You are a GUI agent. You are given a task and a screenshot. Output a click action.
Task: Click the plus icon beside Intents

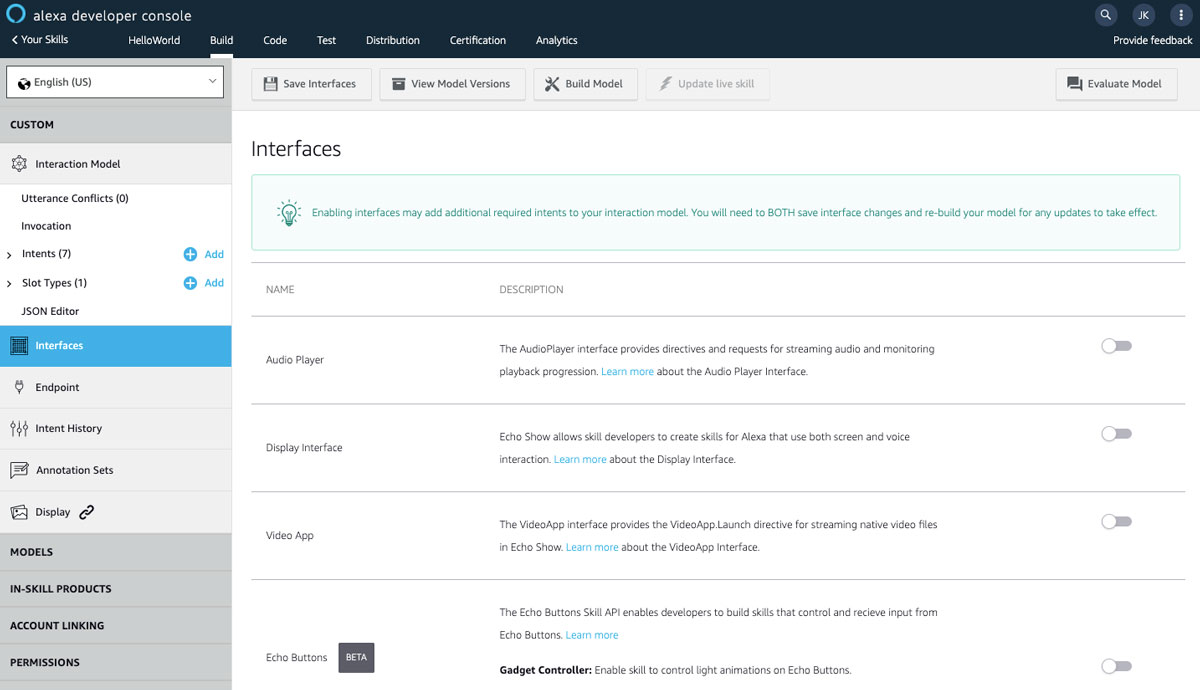click(190, 254)
